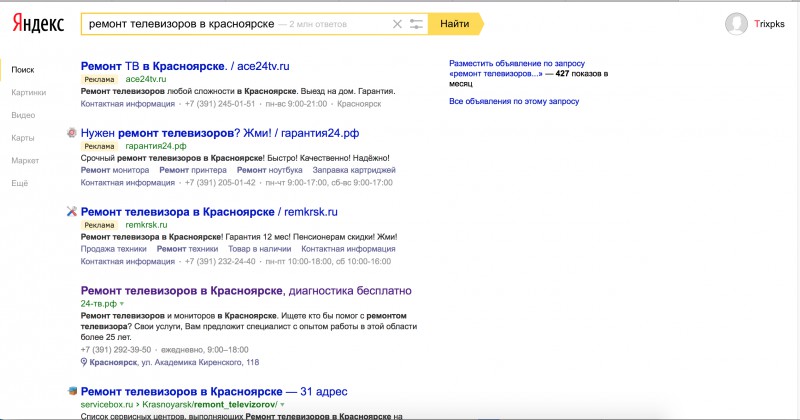800x420 pixels.
Task: Open the Заправка картриджей sitelink
Action: pyautogui.click(x=354, y=170)
